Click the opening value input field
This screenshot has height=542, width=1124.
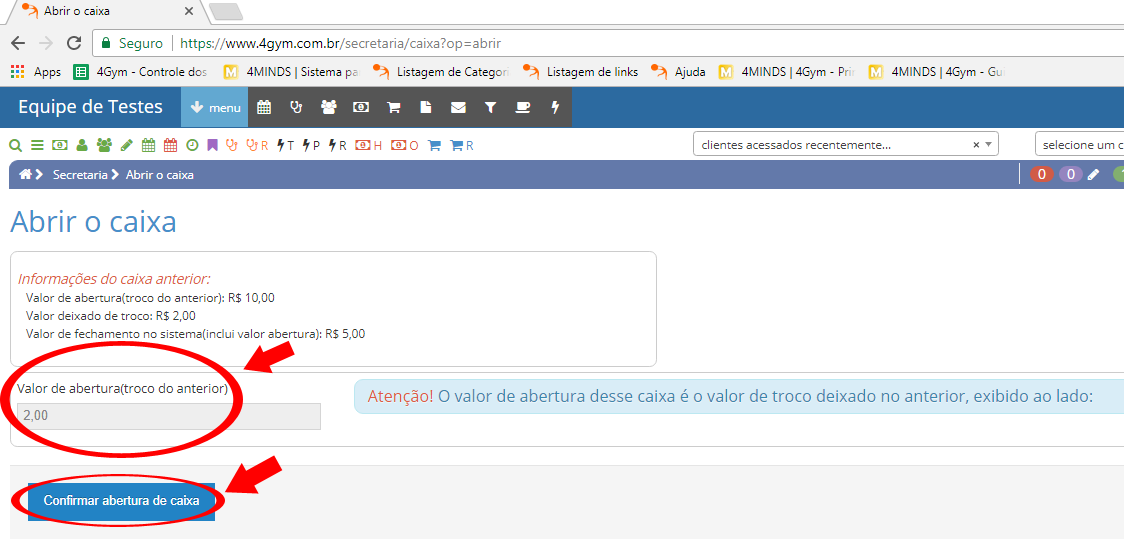point(168,416)
